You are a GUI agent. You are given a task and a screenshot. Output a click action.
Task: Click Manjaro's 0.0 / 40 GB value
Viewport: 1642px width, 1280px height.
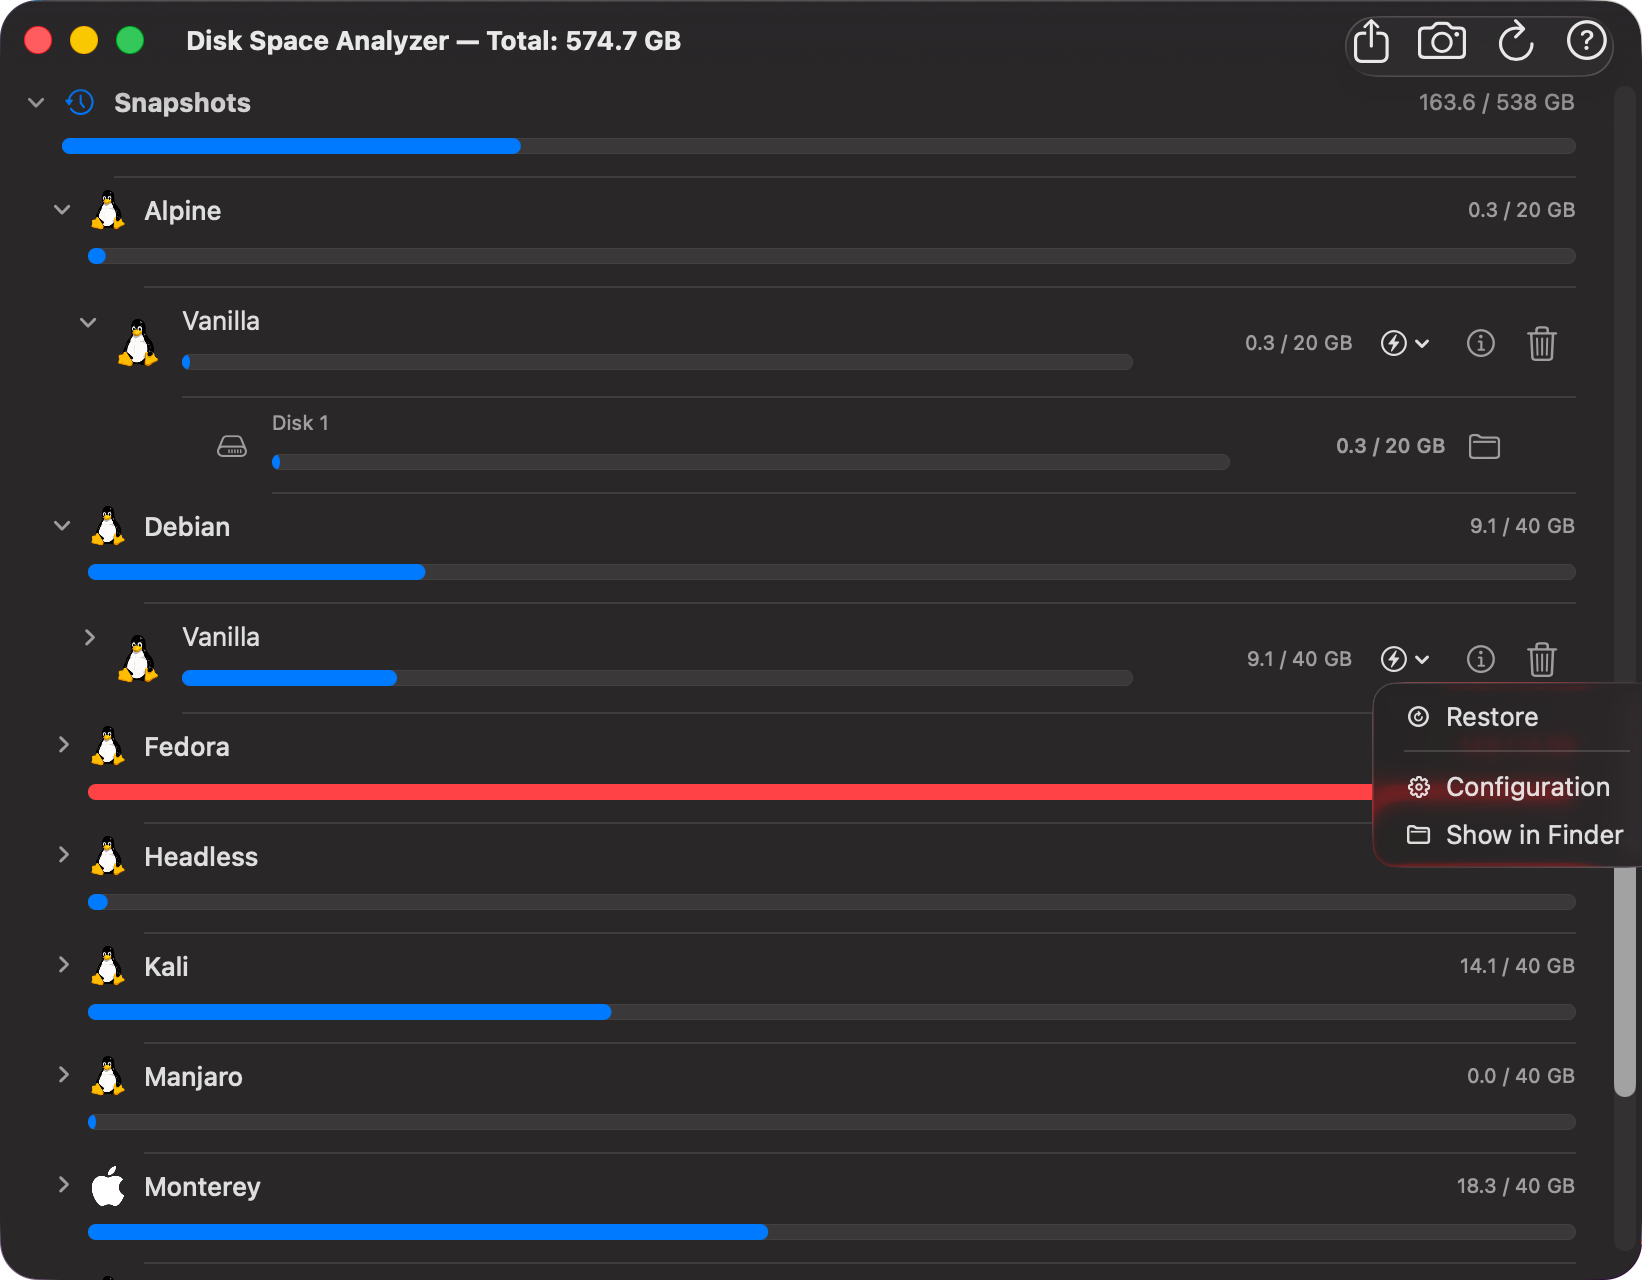coord(1521,1076)
